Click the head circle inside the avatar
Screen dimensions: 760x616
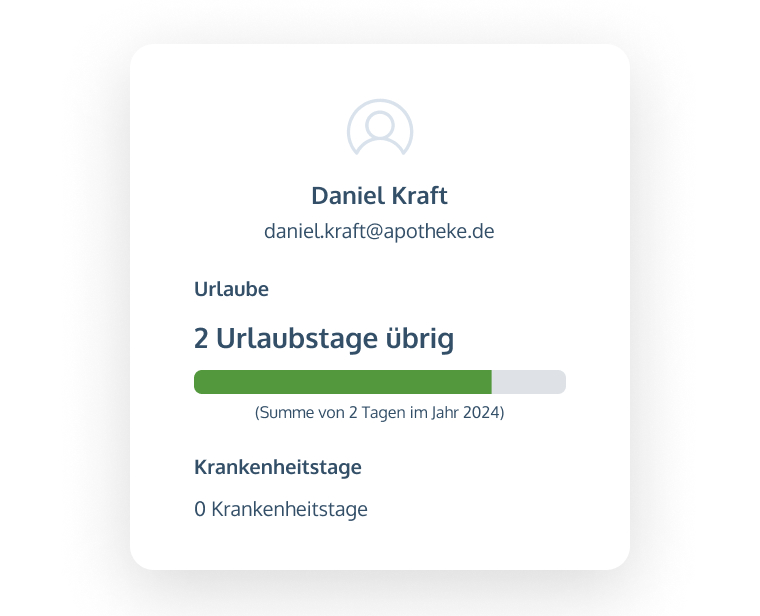[380, 124]
